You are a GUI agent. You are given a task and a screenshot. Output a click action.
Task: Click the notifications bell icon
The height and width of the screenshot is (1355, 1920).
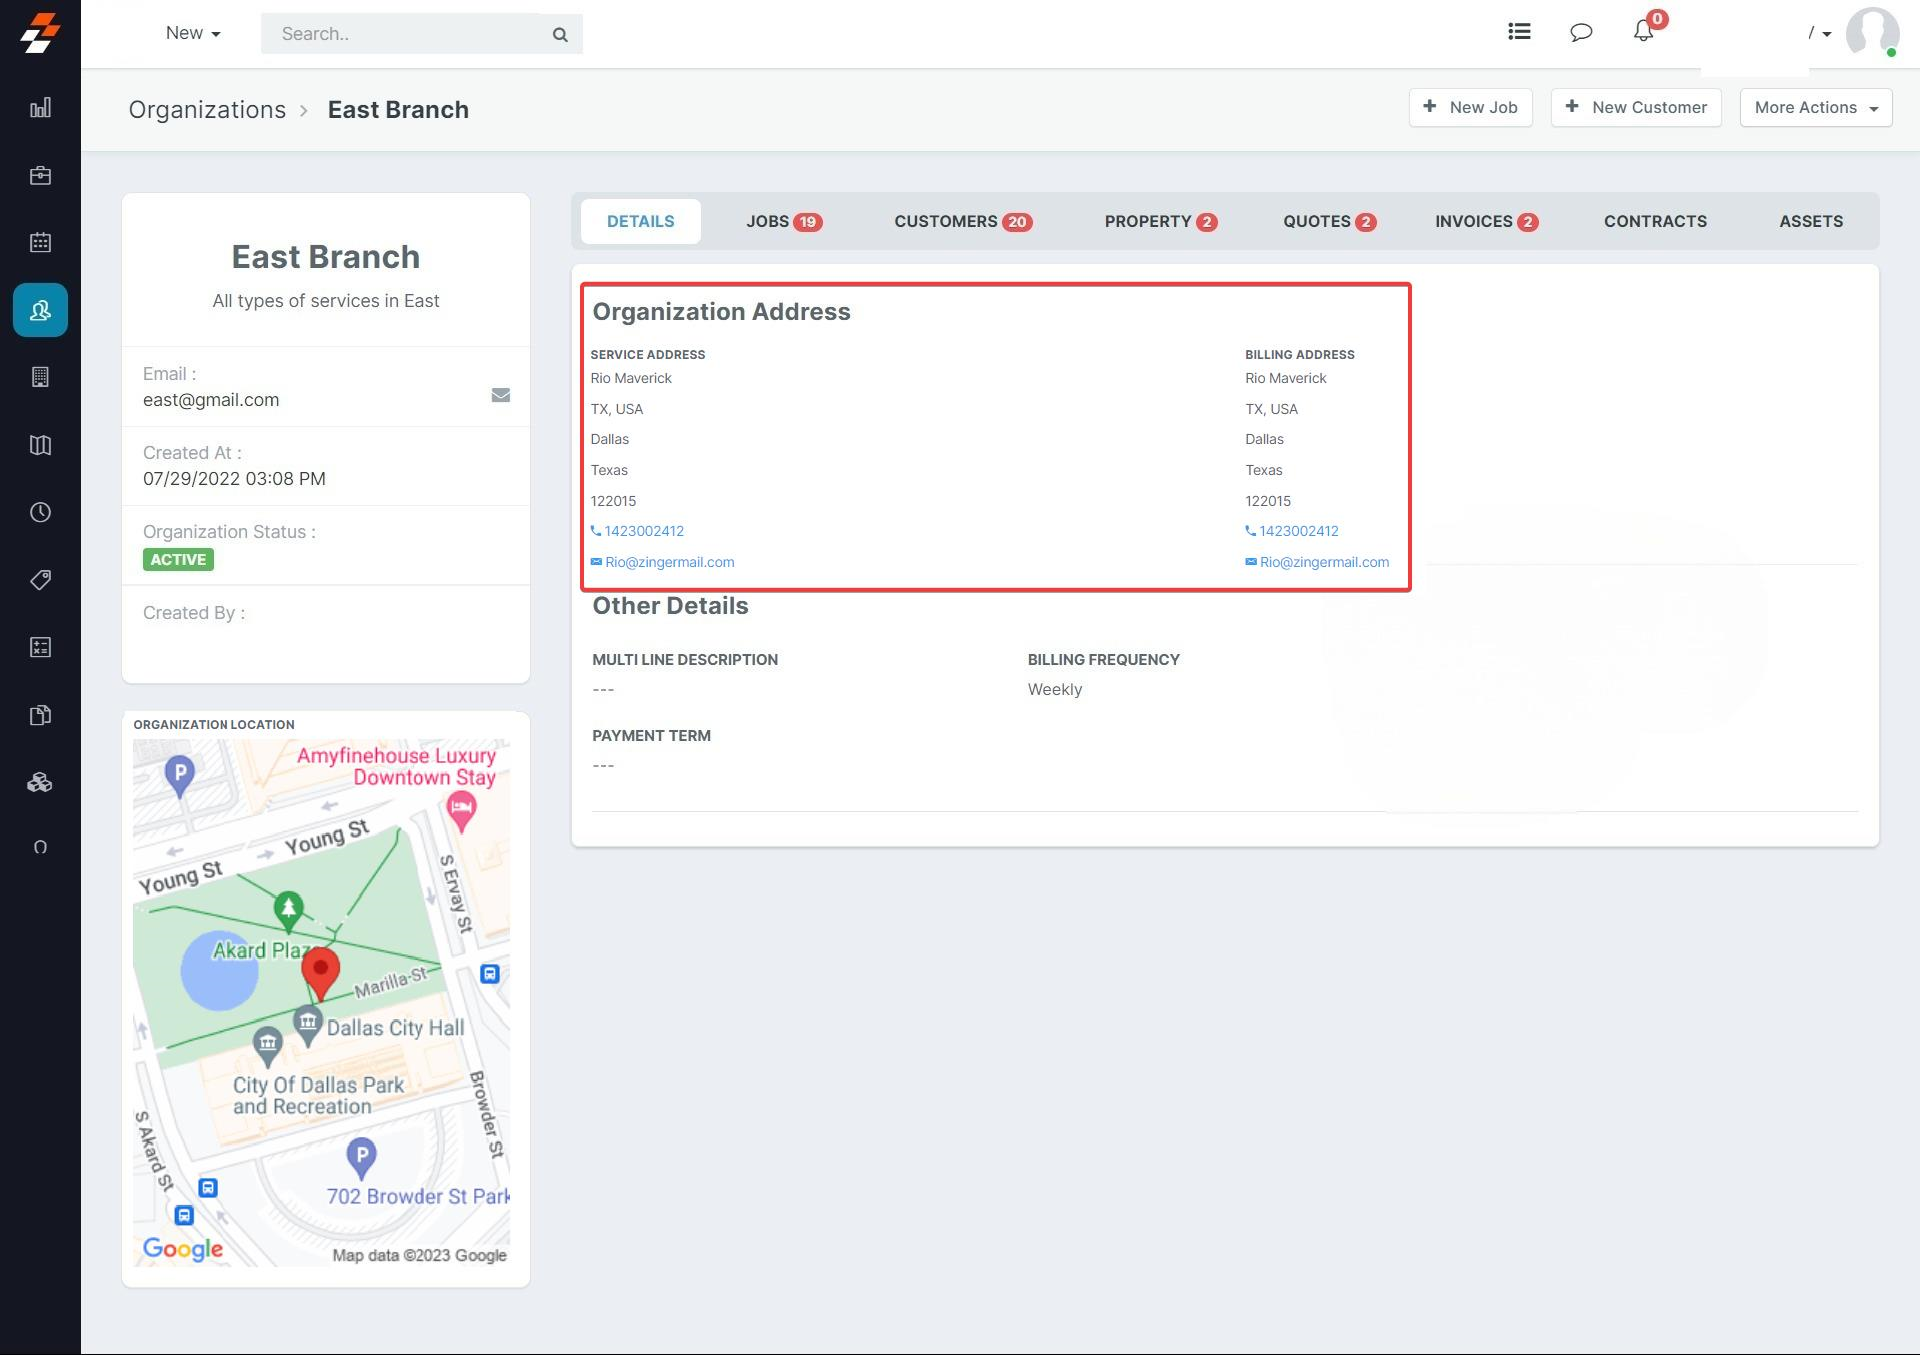1643,32
